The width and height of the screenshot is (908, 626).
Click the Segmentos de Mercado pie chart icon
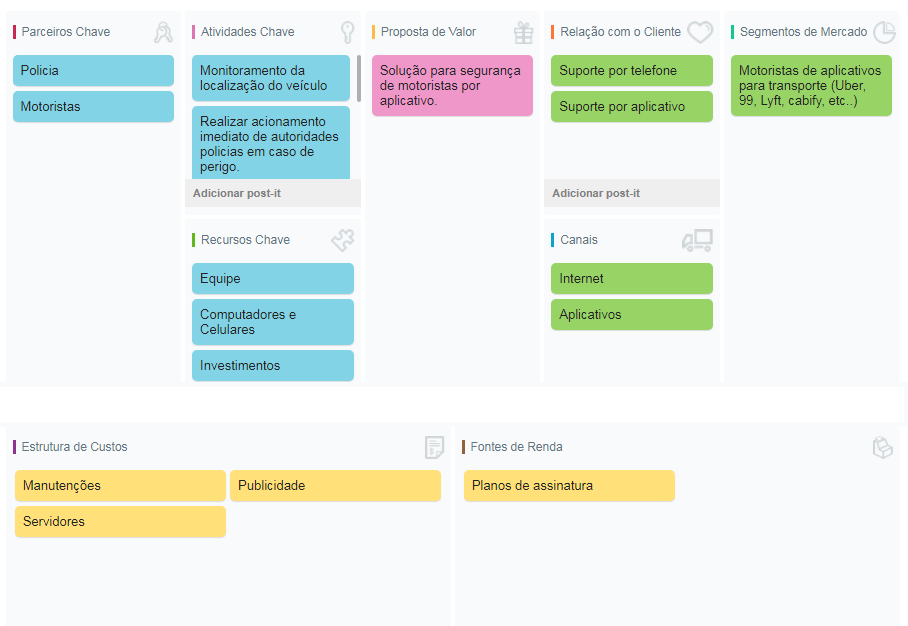[884, 32]
